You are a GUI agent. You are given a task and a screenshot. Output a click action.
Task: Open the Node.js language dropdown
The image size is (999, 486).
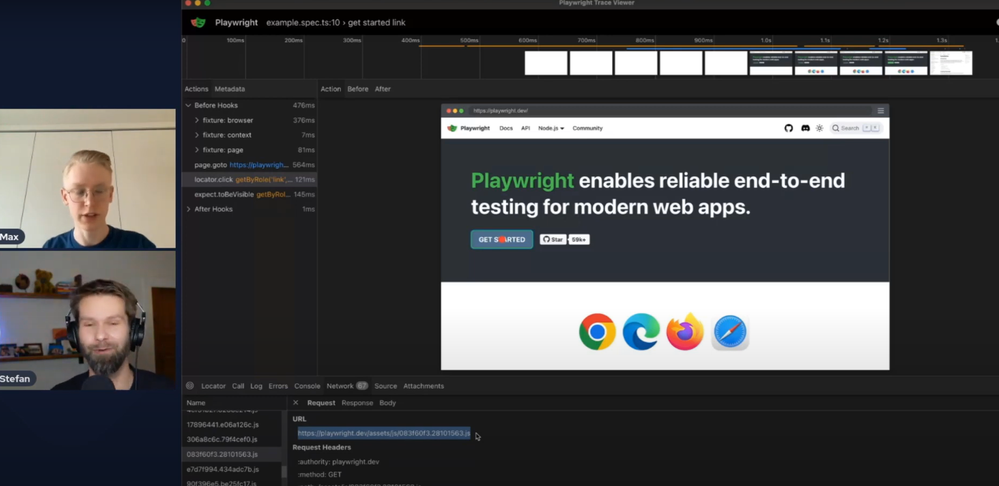[551, 128]
